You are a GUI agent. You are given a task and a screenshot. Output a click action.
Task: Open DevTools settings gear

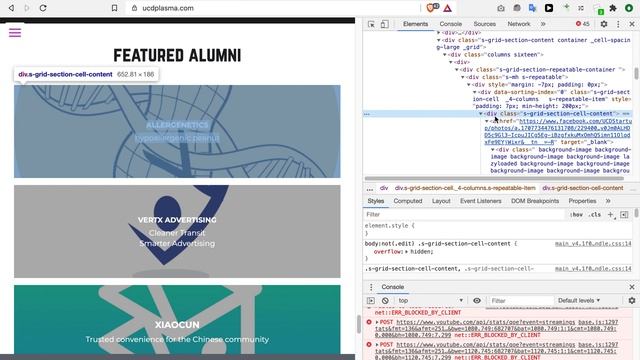(604, 24)
